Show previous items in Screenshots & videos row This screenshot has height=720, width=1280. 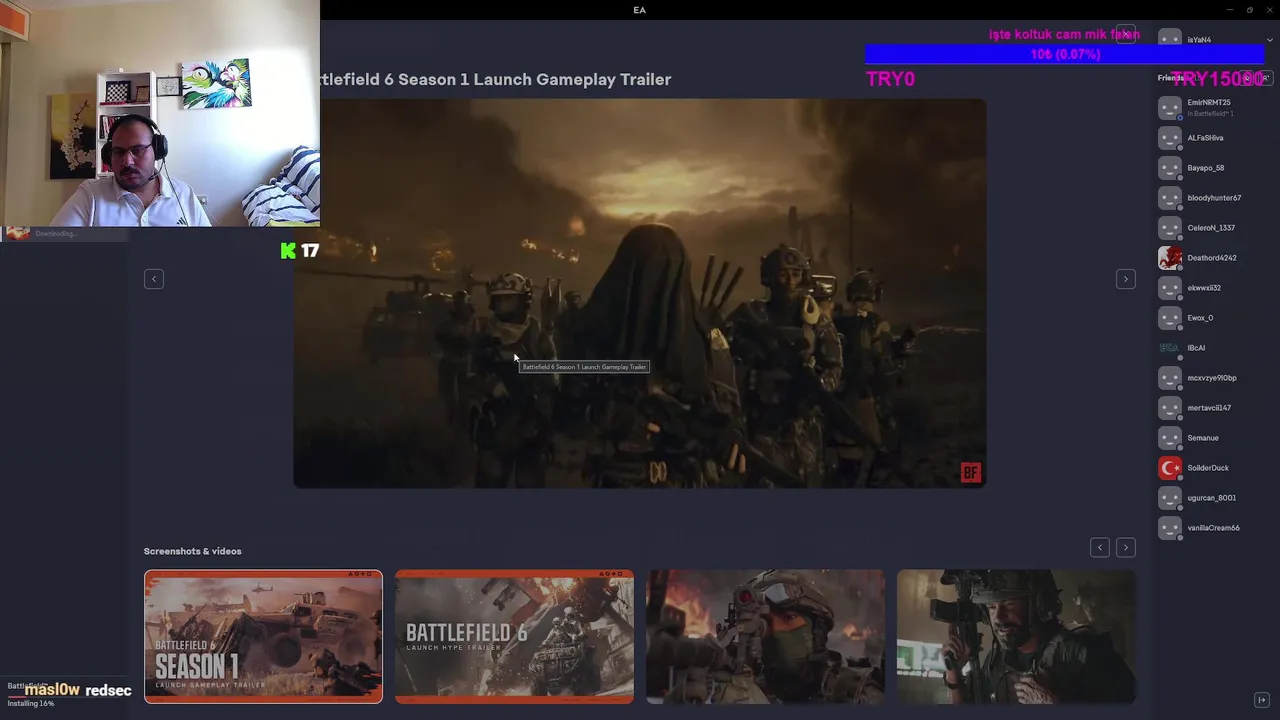coord(1099,547)
